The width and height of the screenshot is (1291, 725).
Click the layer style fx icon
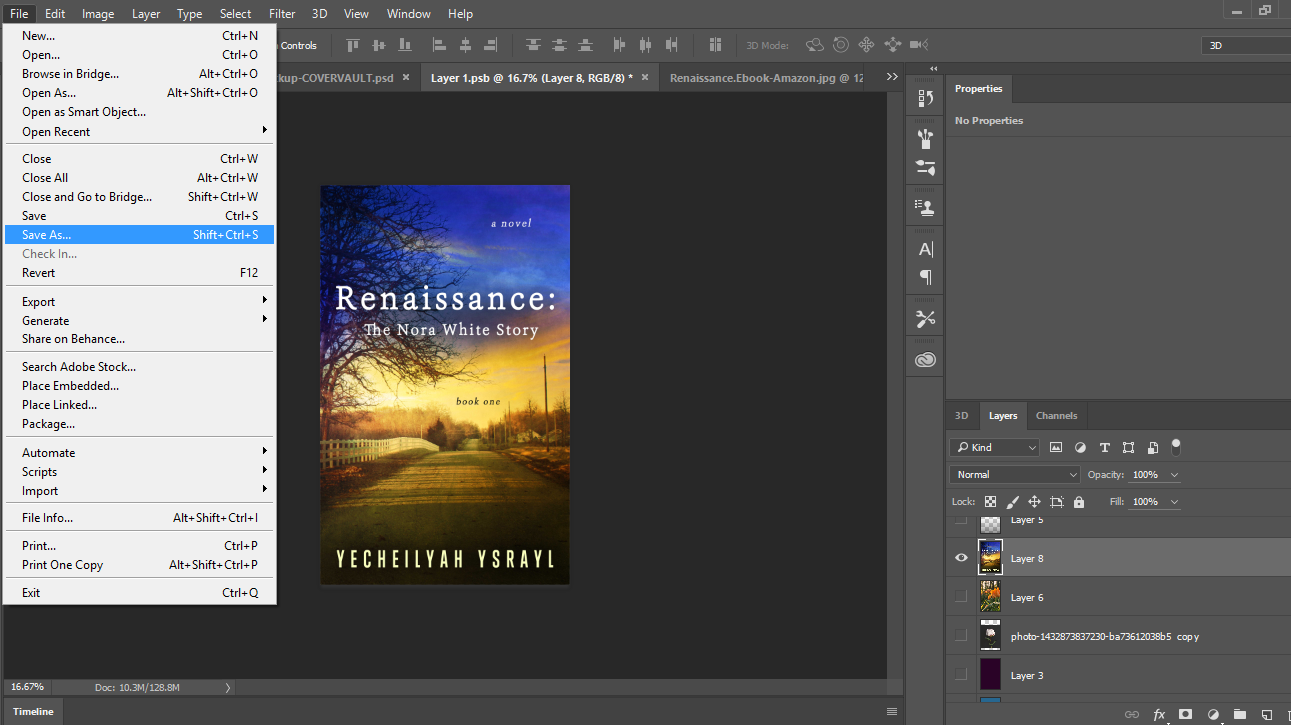[x=1159, y=714]
